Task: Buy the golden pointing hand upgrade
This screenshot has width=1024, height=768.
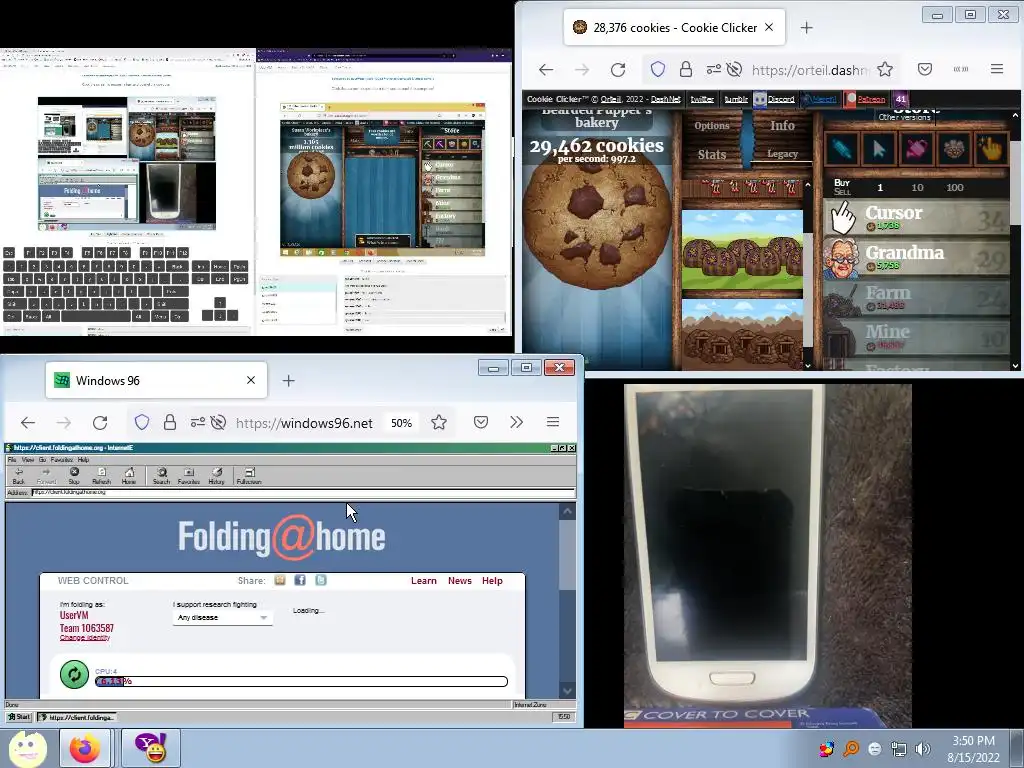Action: 991,150
